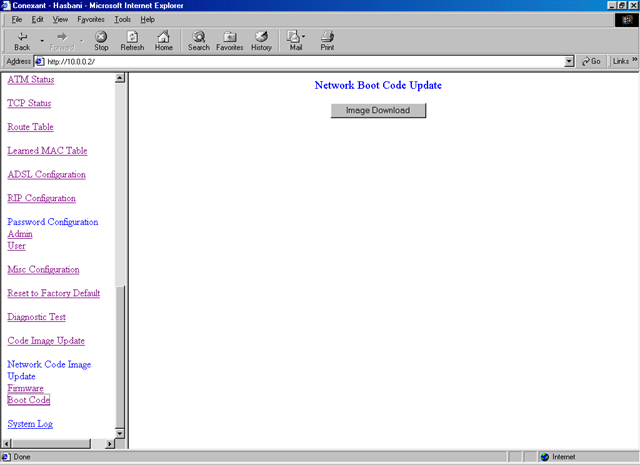Expand the Links toolbar chevron
Image resolution: width=640 pixels, height=465 pixels.
(x=634, y=61)
